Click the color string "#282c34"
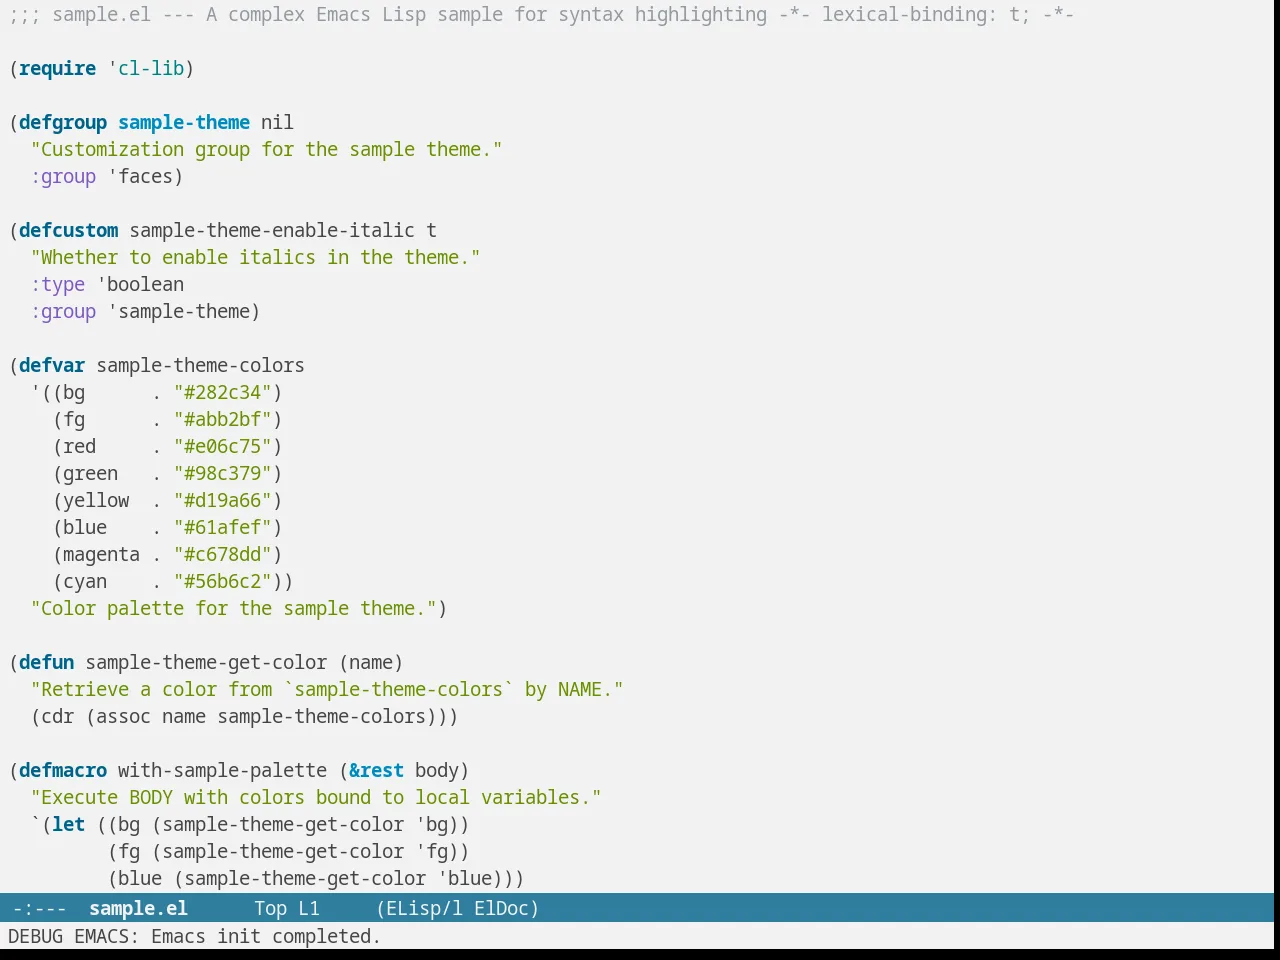Screen dimensions: 1280x960 (x=223, y=392)
